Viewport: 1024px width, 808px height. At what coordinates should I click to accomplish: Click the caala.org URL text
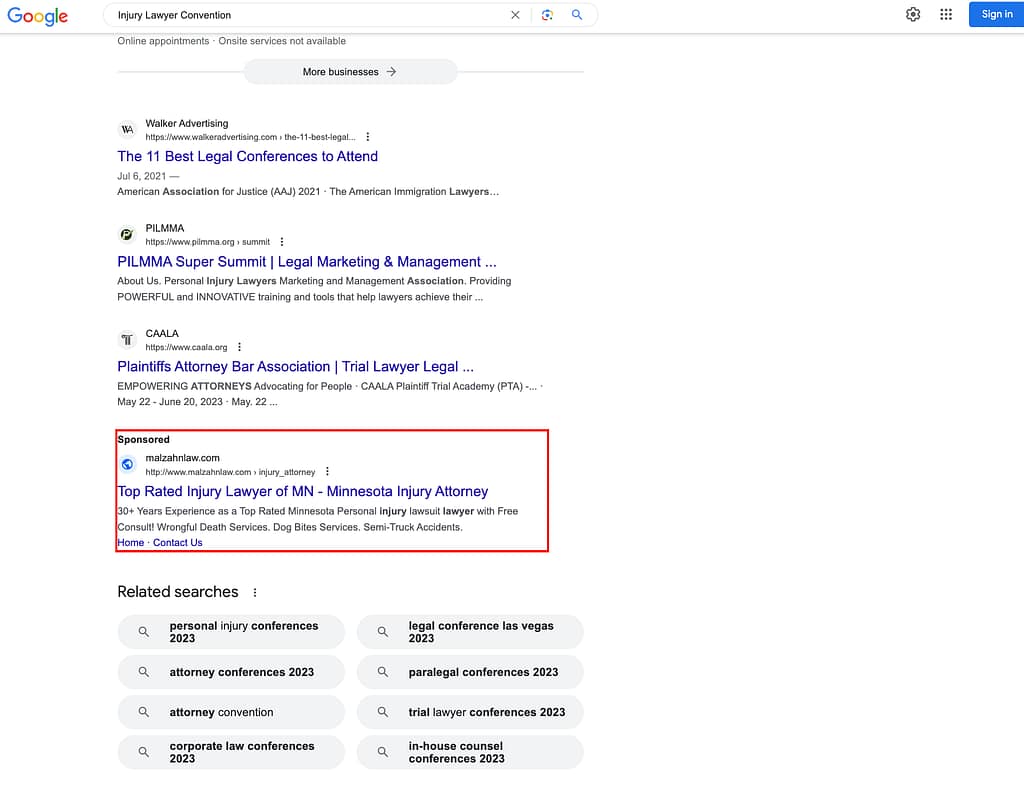(186, 347)
